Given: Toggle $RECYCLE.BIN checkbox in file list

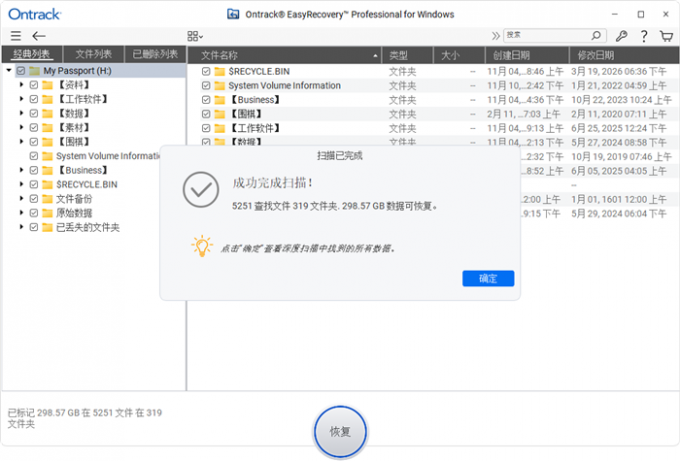Looking at the screenshot, I should pyautogui.click(x=206, y=72).
